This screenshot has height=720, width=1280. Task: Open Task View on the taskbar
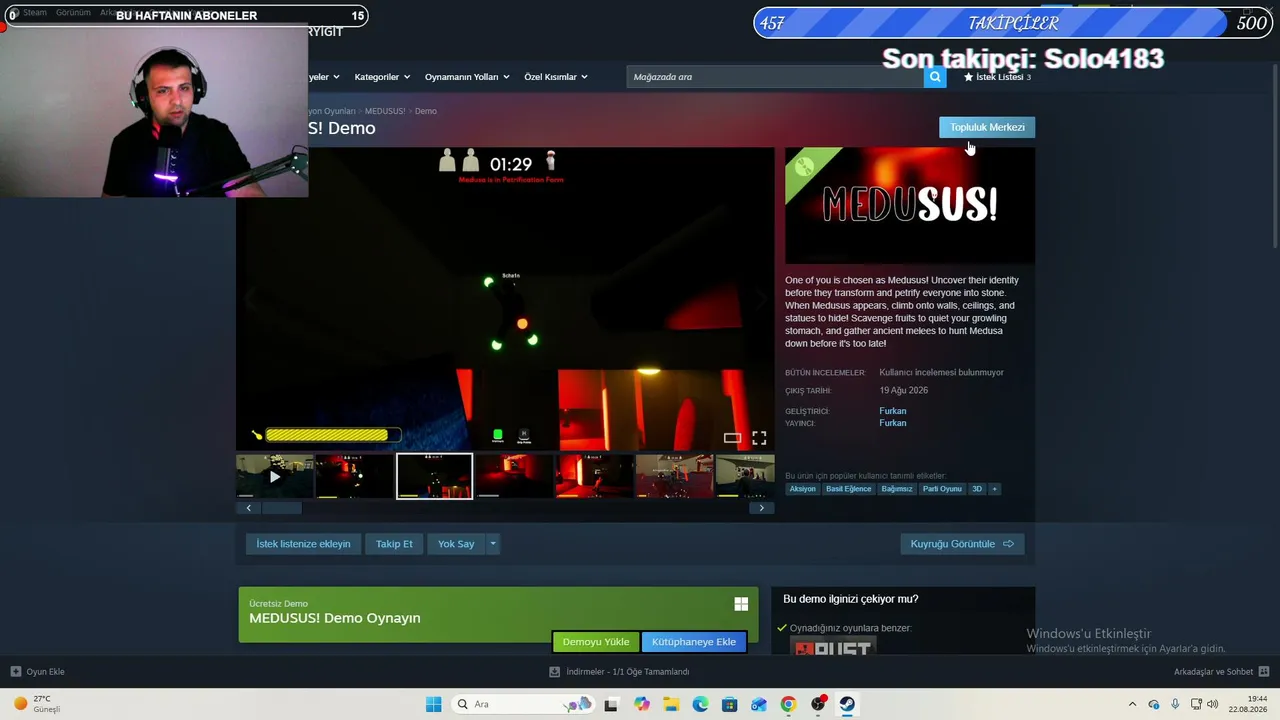(x=611, y=704)
